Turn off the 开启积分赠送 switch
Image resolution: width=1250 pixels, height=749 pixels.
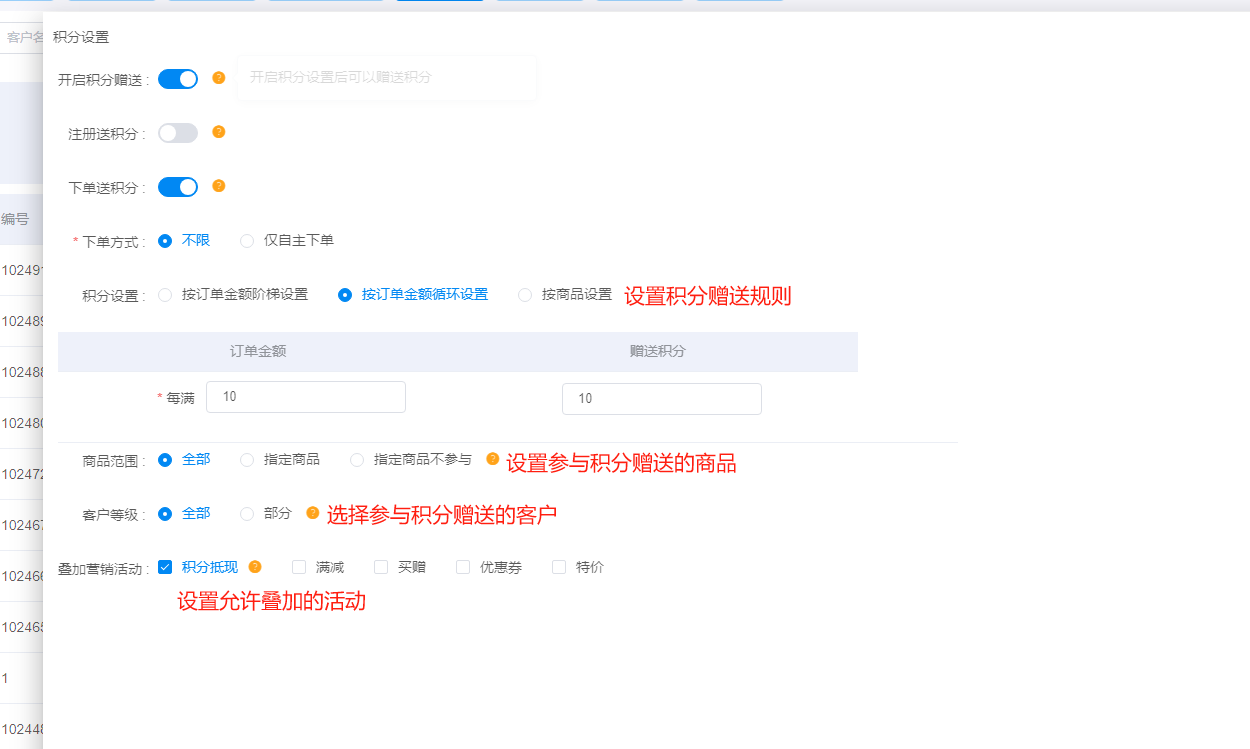pyautogui.click(x=178, y=79)
